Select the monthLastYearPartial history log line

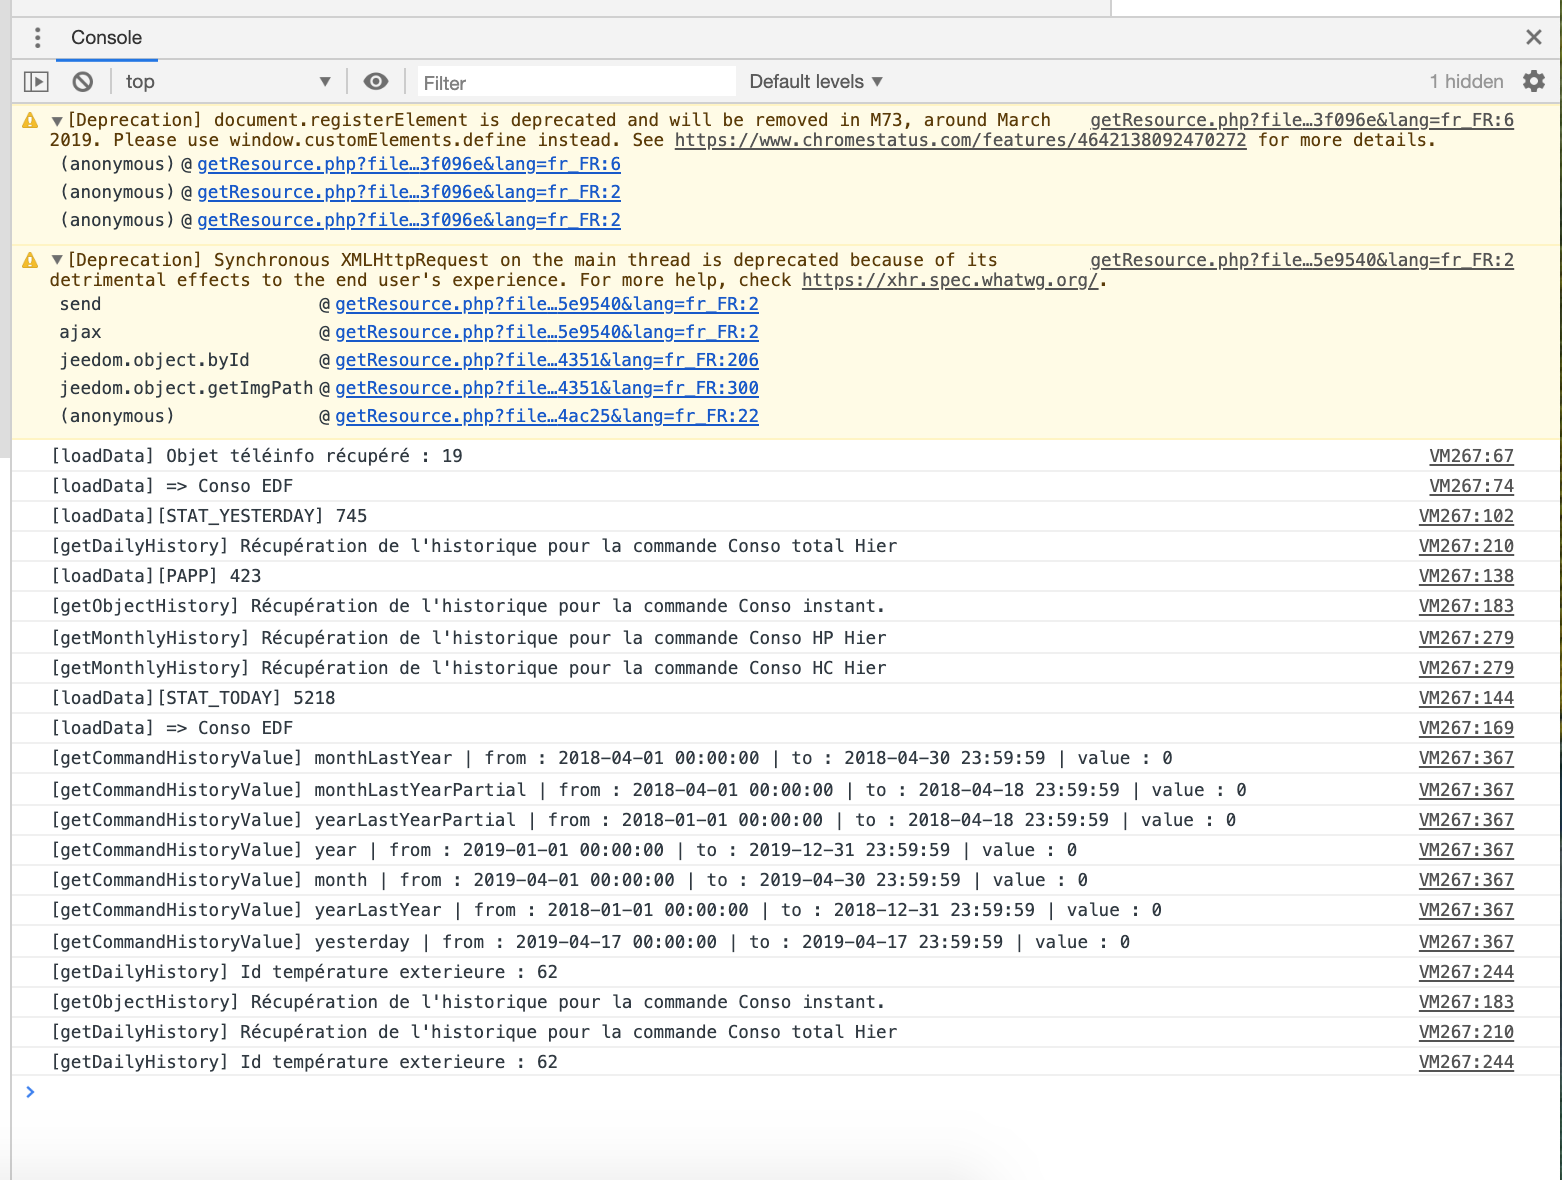point(649,790)
